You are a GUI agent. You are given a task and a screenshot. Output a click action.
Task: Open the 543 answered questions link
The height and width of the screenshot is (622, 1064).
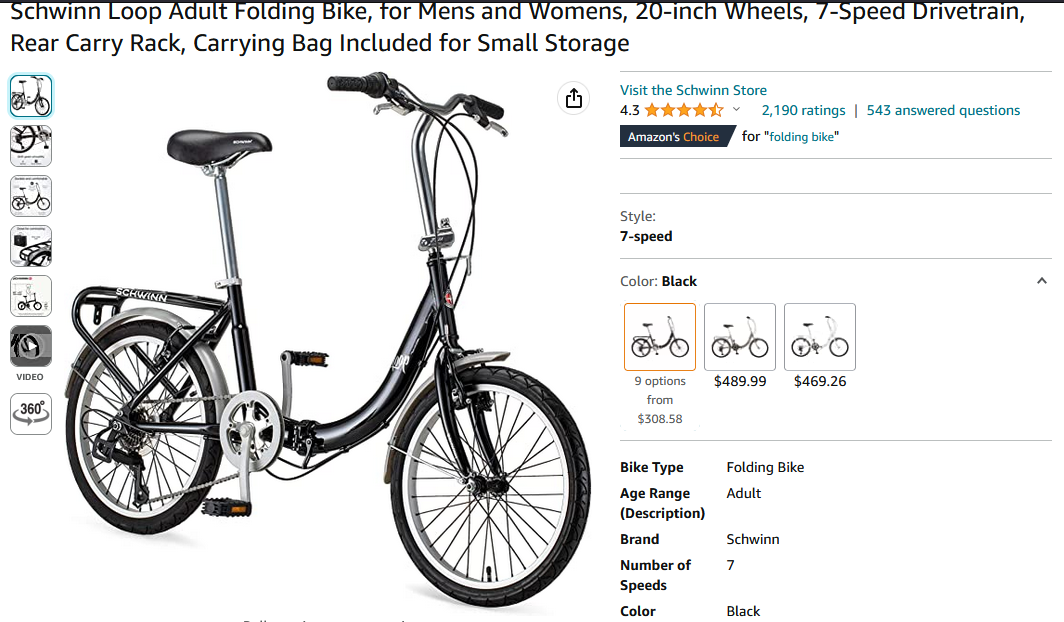tap(943, 110)
